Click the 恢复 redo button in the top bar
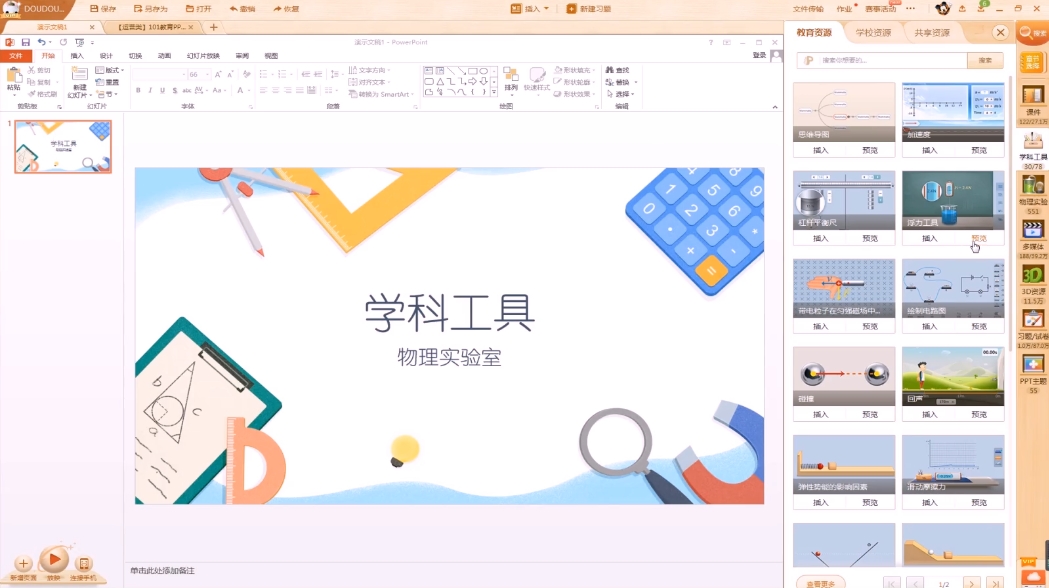 pos(286,9)
